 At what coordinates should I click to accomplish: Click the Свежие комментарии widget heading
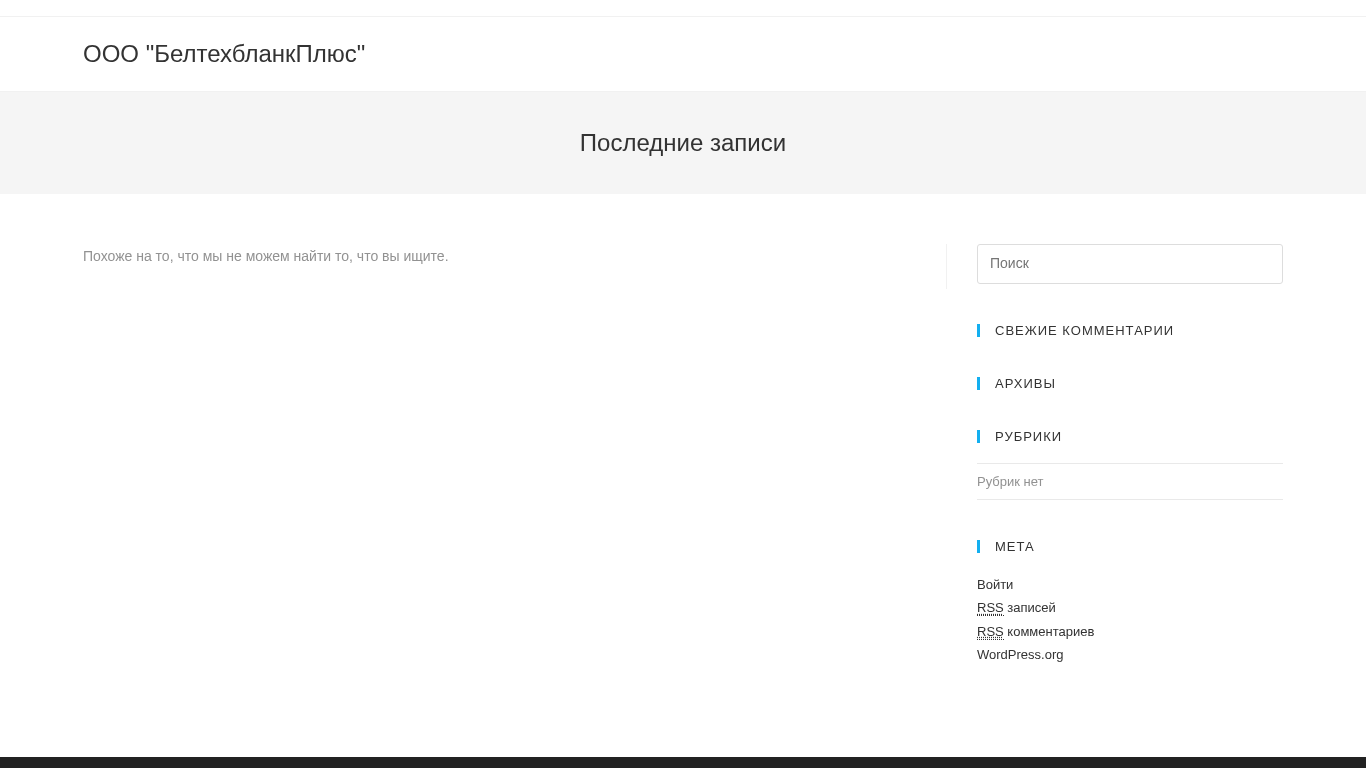click(1084, 331)
